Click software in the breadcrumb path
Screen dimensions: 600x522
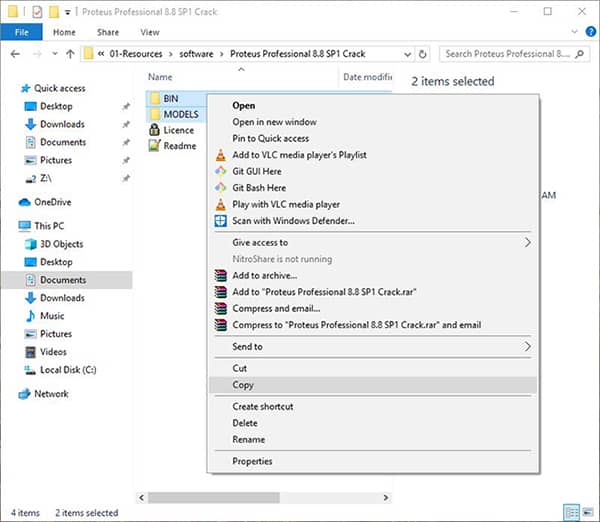click(196, 54)
